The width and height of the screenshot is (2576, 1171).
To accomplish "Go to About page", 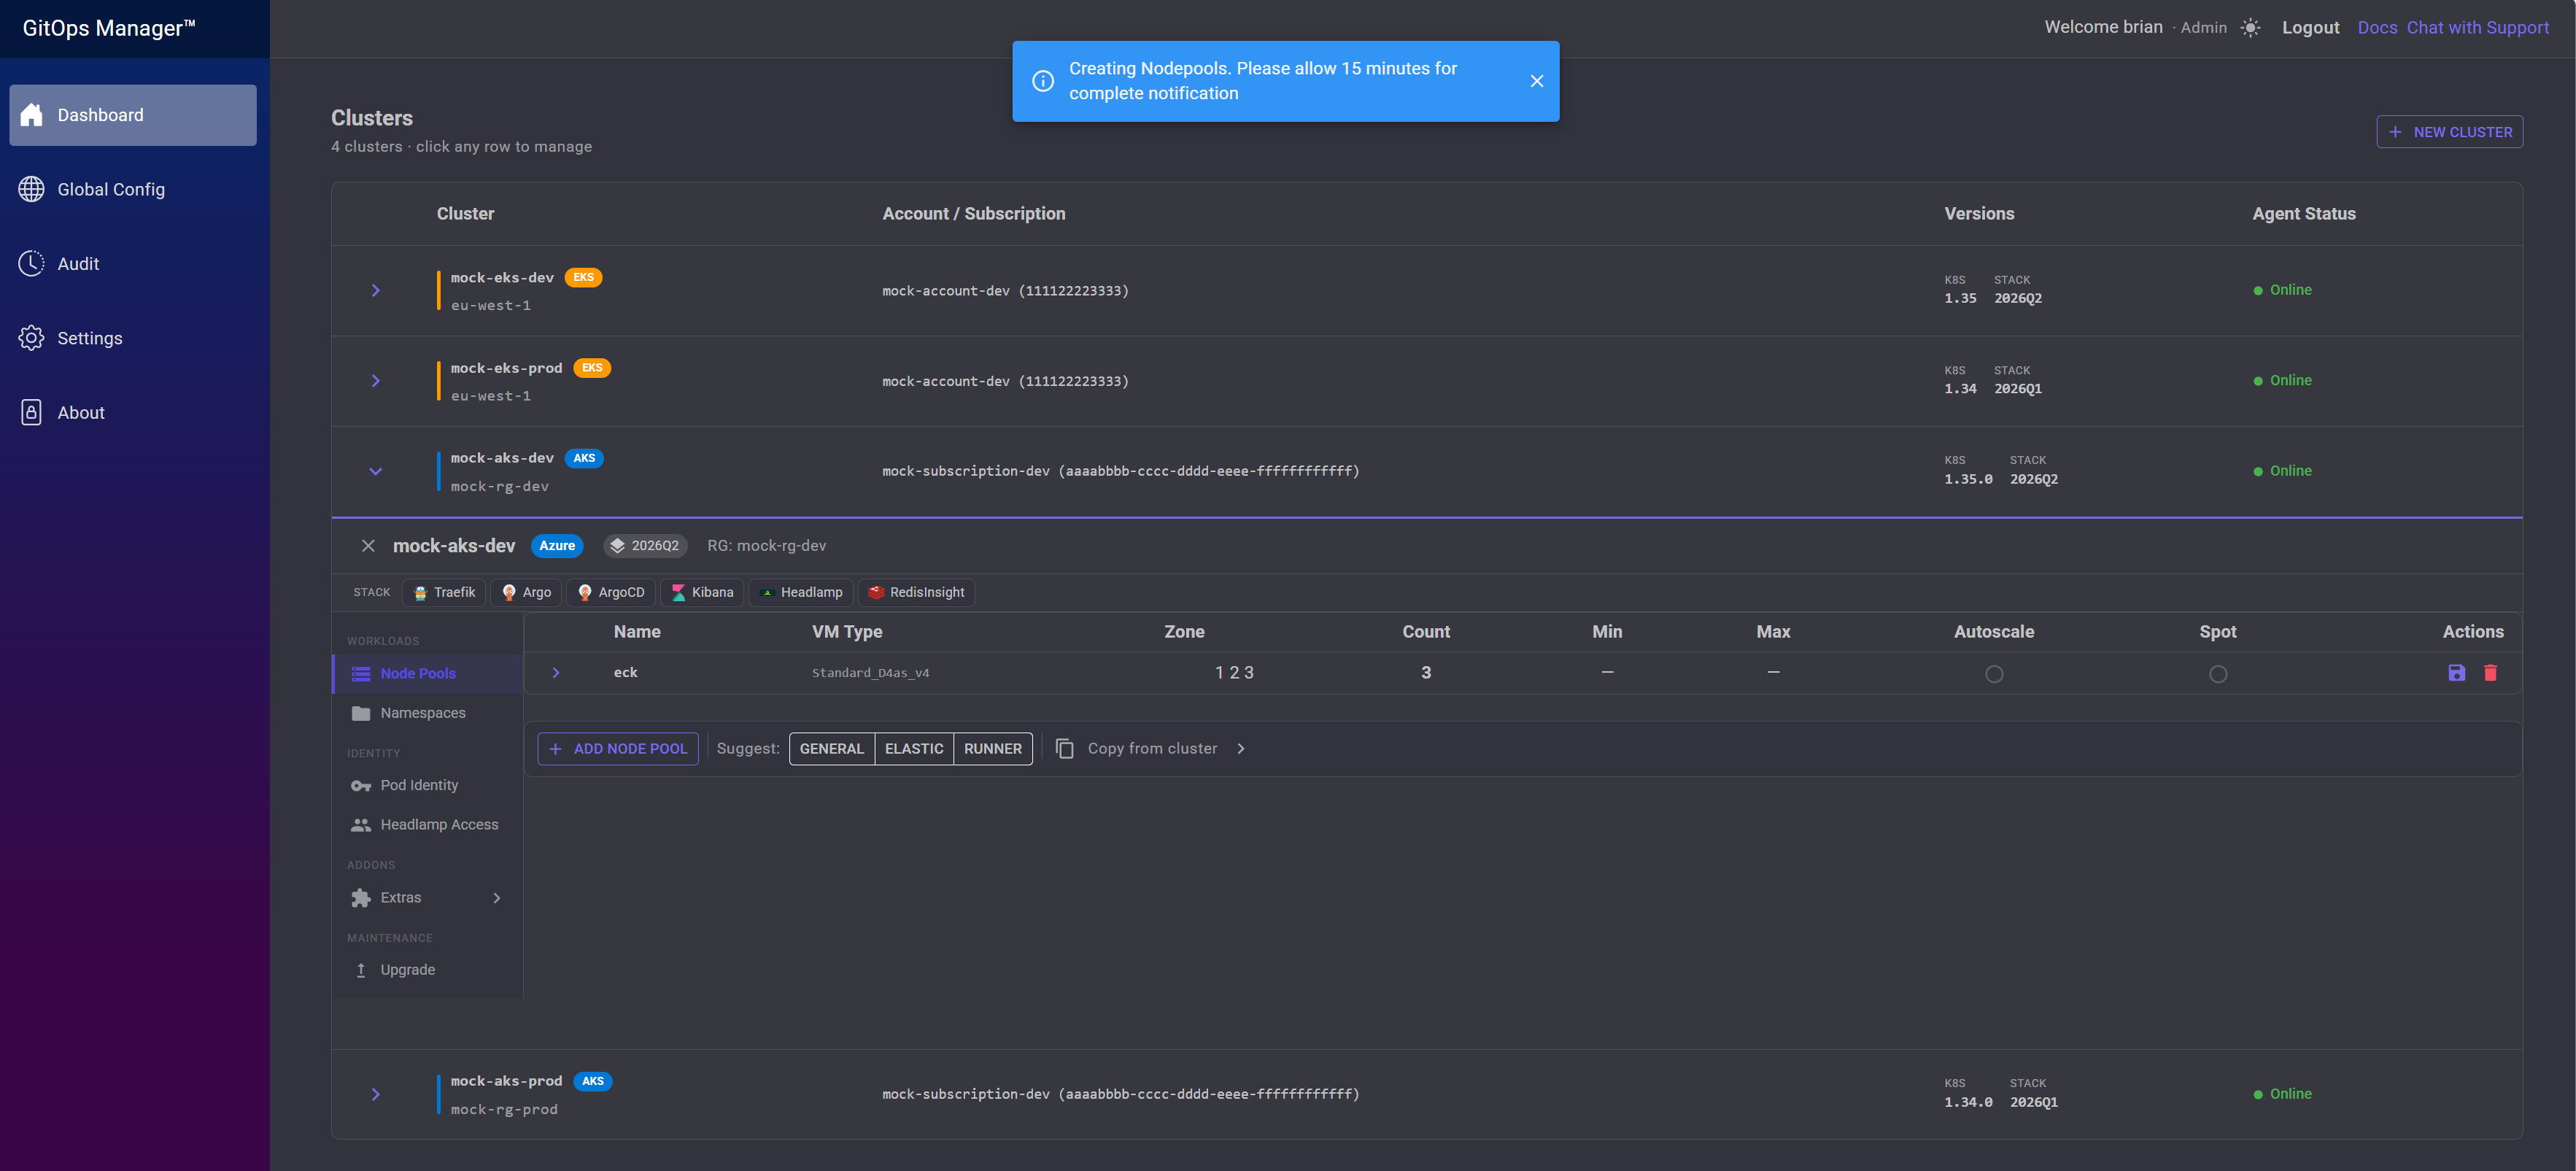I will [133, 412].
